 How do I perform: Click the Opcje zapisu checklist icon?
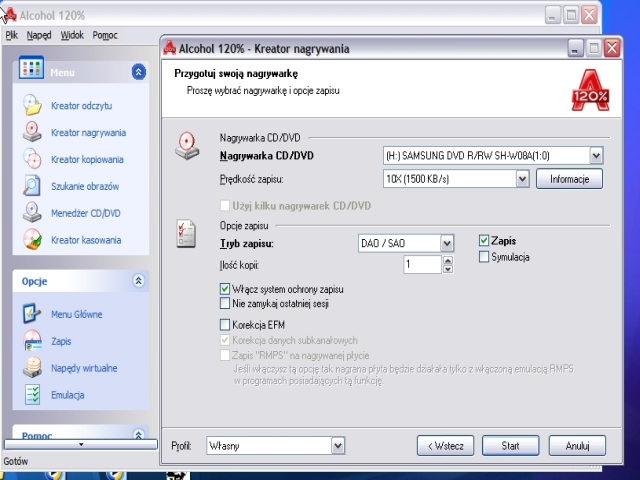pyautogui.click(x=186, y=233)
